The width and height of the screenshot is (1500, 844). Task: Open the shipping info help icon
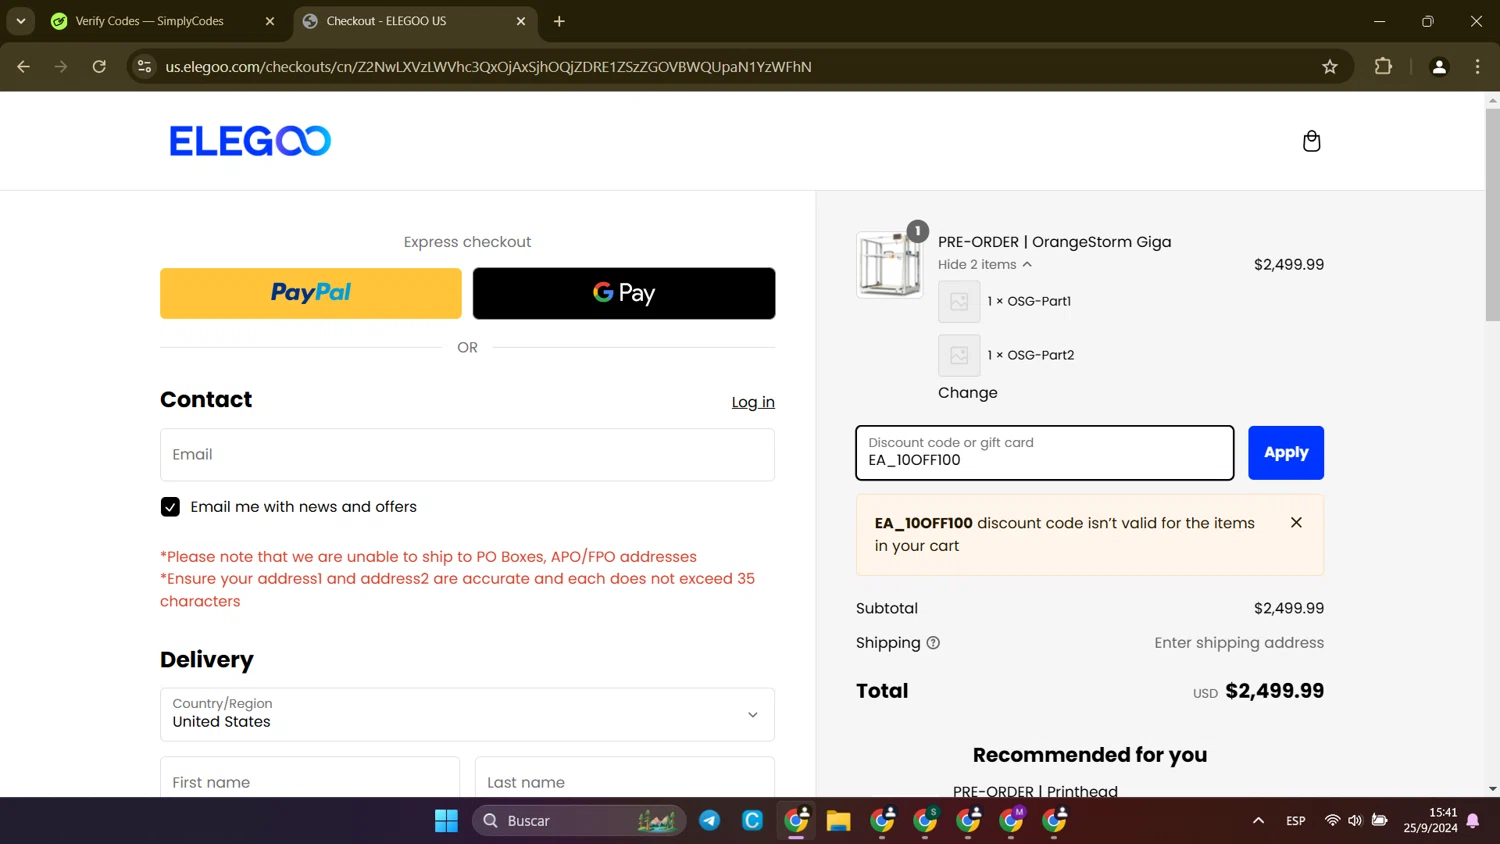tap(933, 643)
